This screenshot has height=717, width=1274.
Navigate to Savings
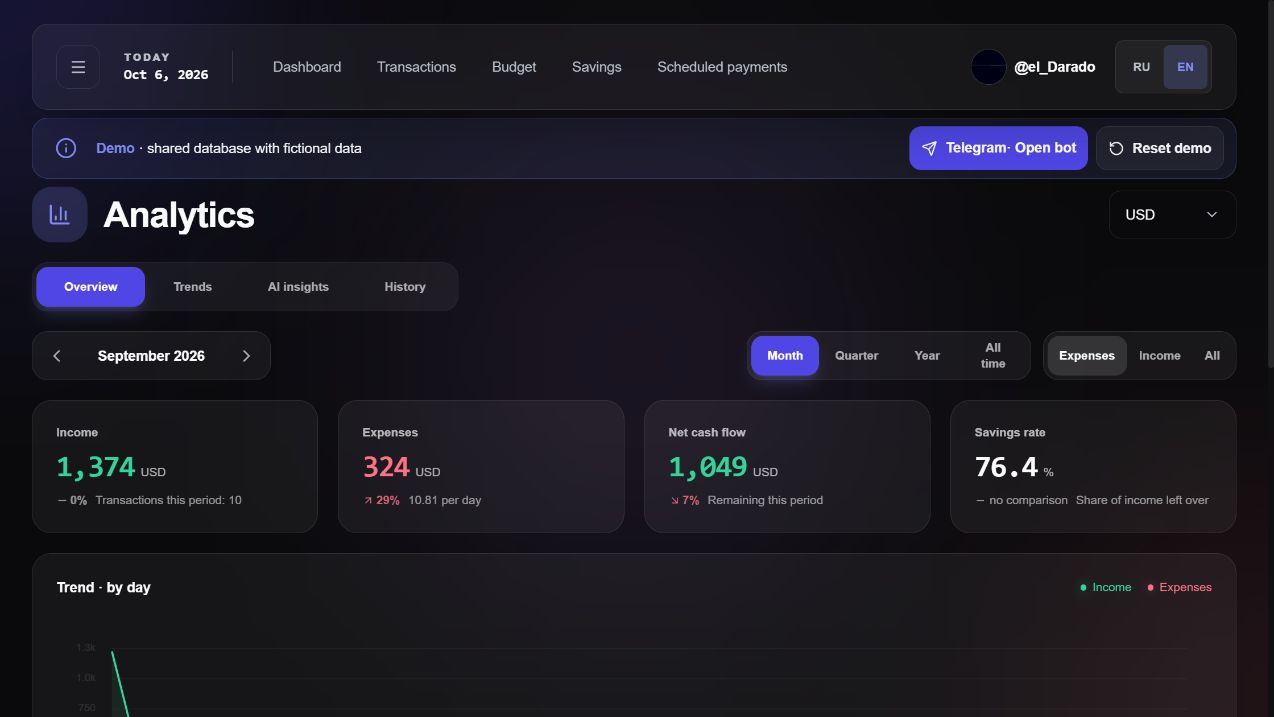[597, 67]
